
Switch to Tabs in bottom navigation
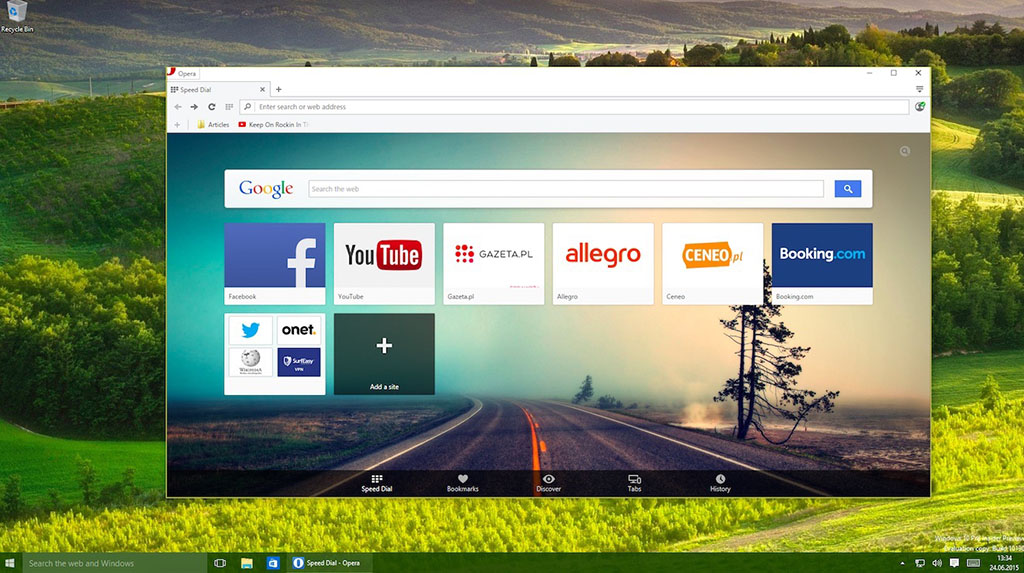click(x=634, y=483)
